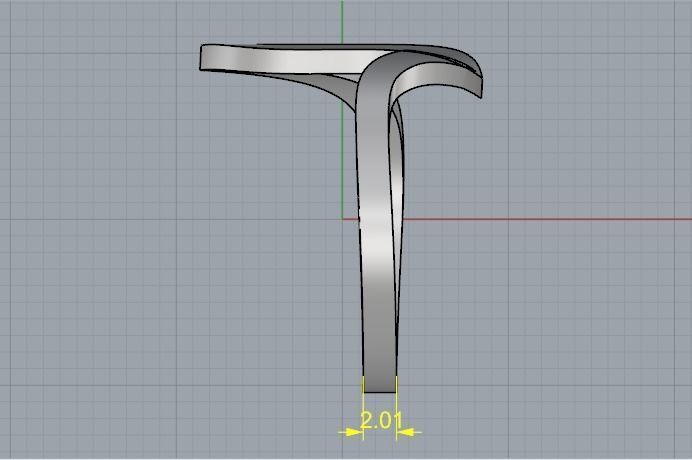Select the yellow 2.01 dimension text
This screenshot has width=692, height=460.
(381, 420)
